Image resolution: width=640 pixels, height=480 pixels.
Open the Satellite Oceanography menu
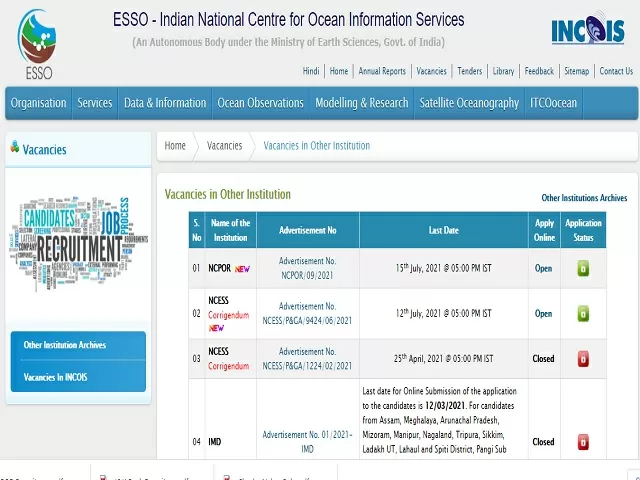[x=469, y=103]
